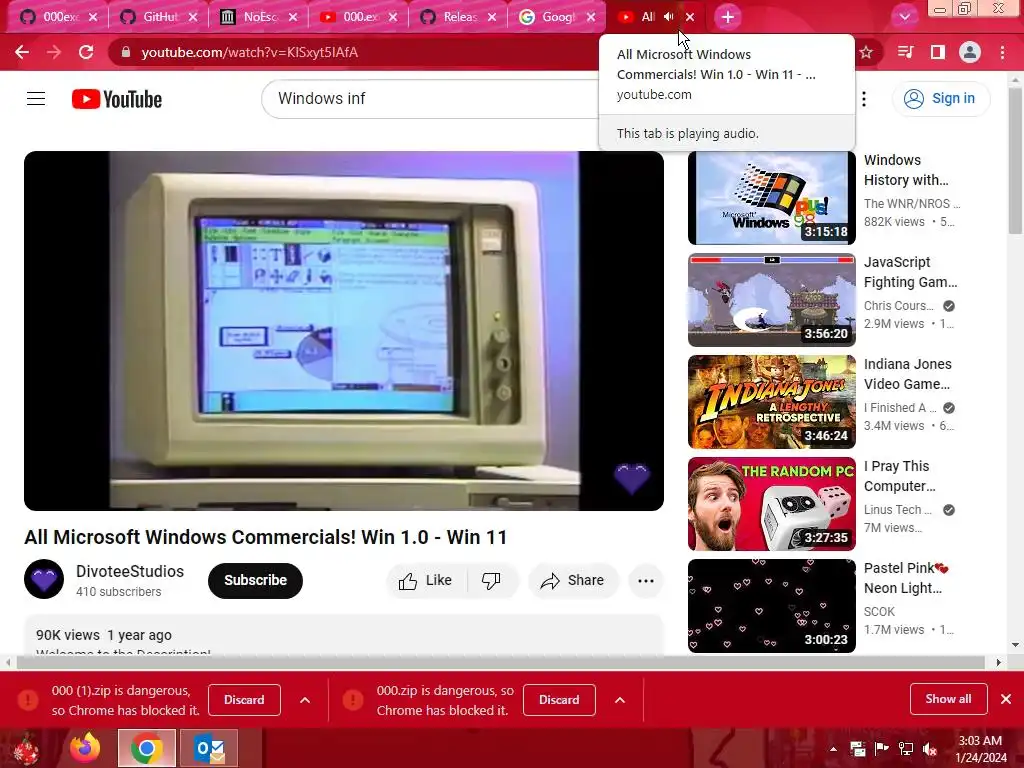Viewport: 1024px width, 768px height.
Task: Open Indiana Jones Video Game thumbnail
Action: pos(771,402)
